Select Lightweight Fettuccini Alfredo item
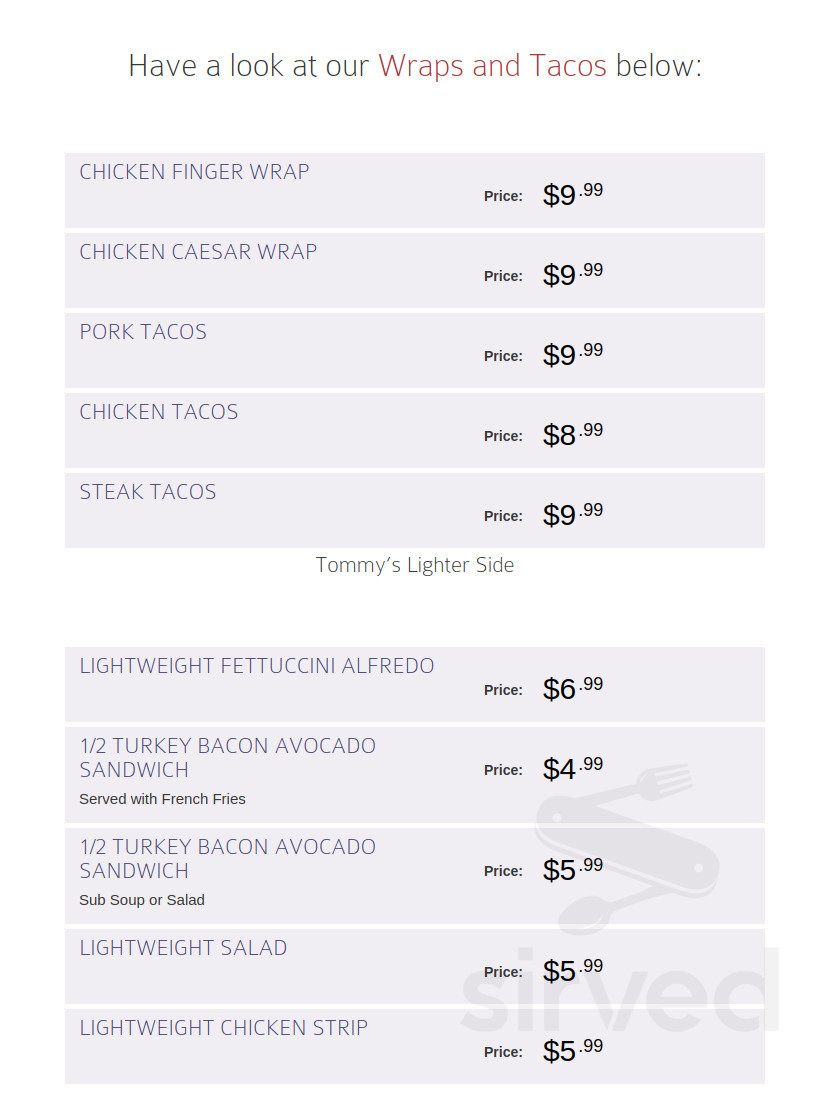Image resolution: width=837 pixels, height=1112 pixels. click(x=415, y=684)
